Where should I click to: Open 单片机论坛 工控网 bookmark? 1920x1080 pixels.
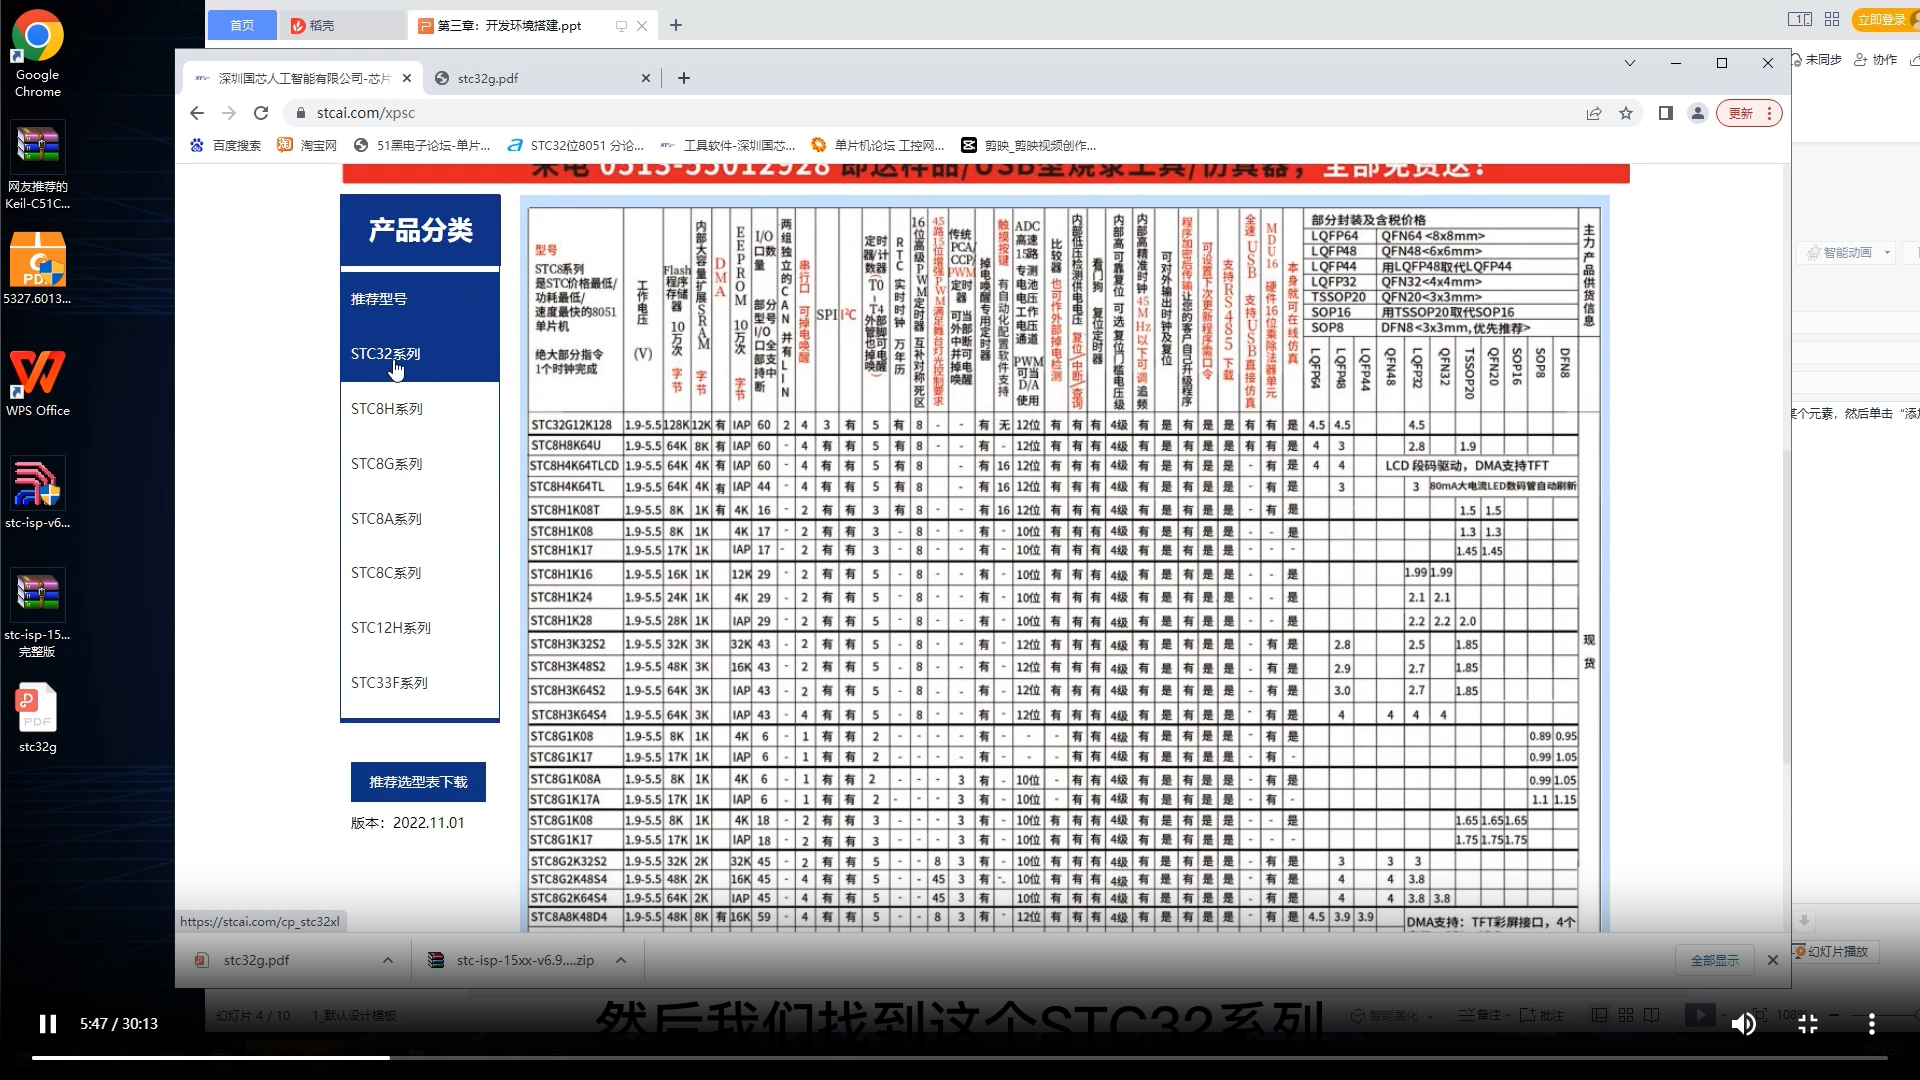click(878, 145)
